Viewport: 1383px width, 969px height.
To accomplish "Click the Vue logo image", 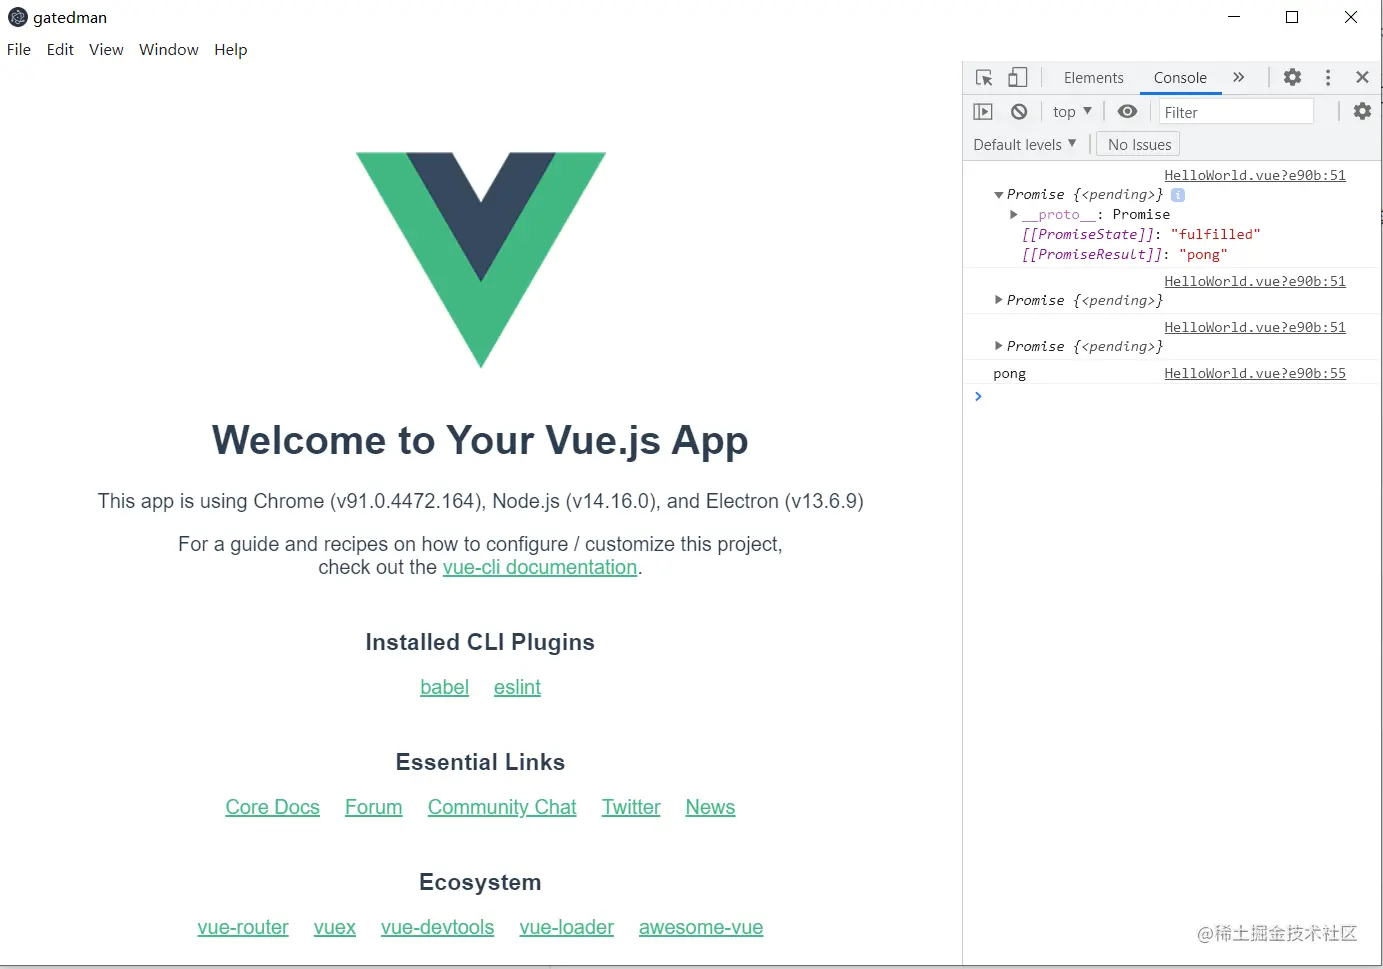I will [x=481, y=260].
